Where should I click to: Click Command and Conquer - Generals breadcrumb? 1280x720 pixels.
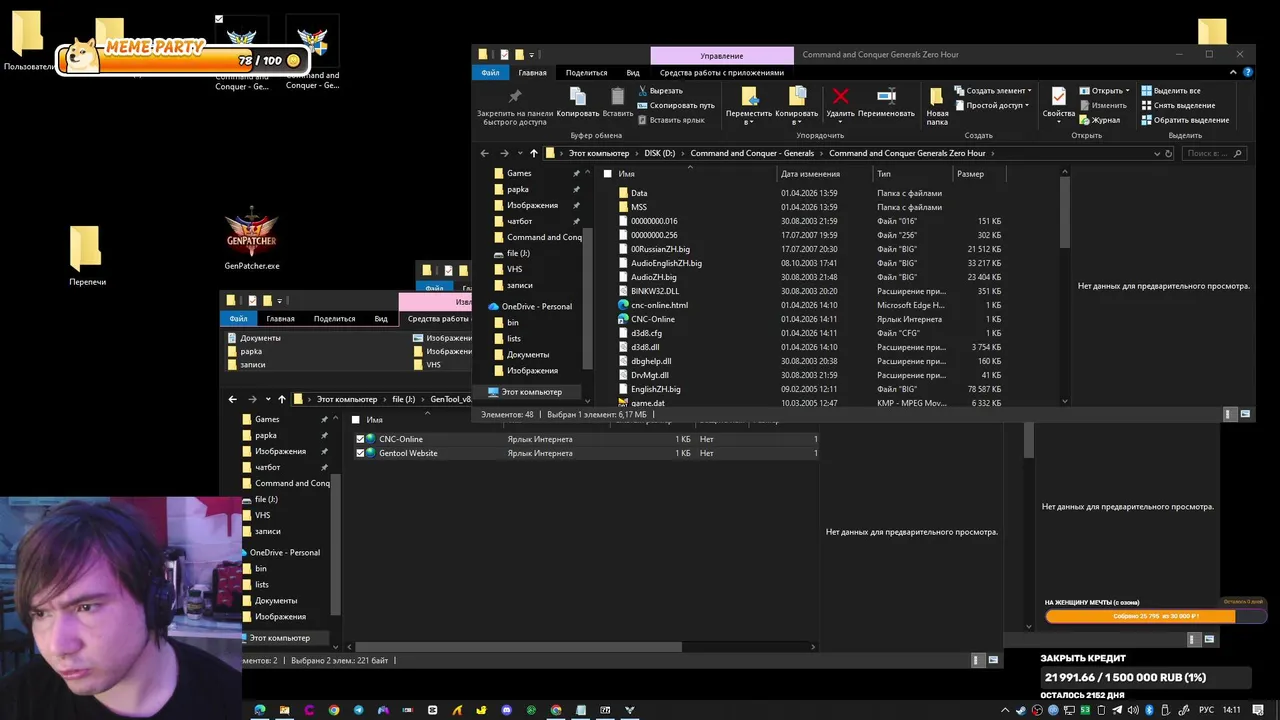[x=752, y=153]
